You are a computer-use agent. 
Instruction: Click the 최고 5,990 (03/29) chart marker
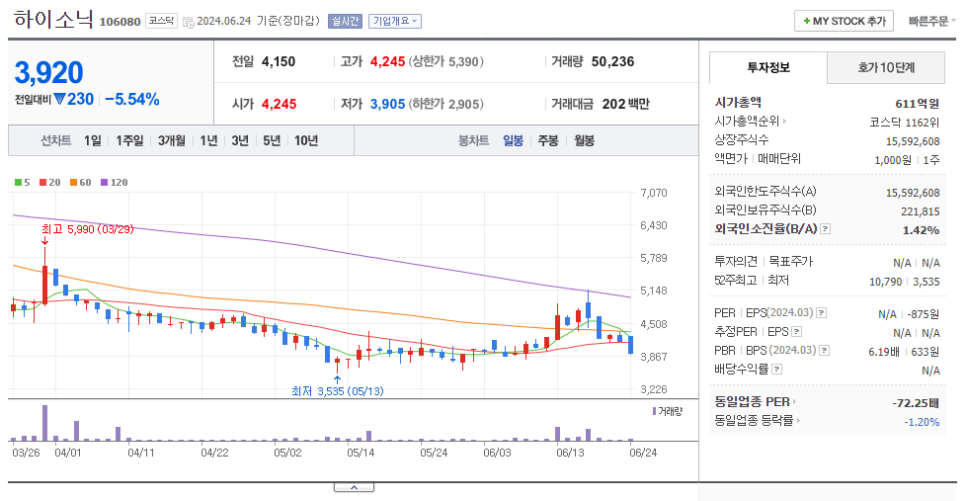pyautogui.click(x=87, y=229)
